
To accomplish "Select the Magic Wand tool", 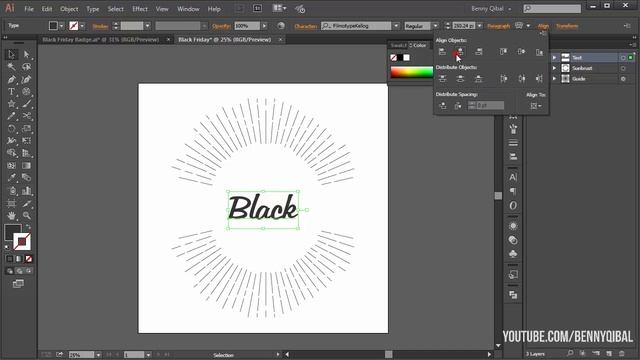I will [11, 67].
